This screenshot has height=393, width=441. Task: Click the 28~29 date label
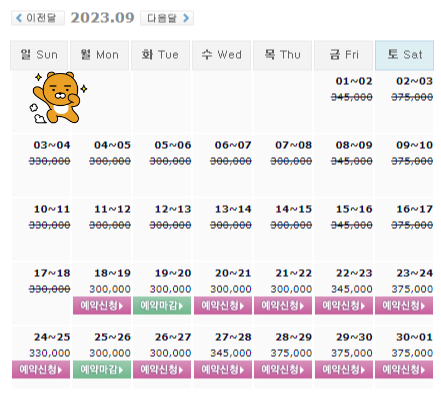click(293, 337)
